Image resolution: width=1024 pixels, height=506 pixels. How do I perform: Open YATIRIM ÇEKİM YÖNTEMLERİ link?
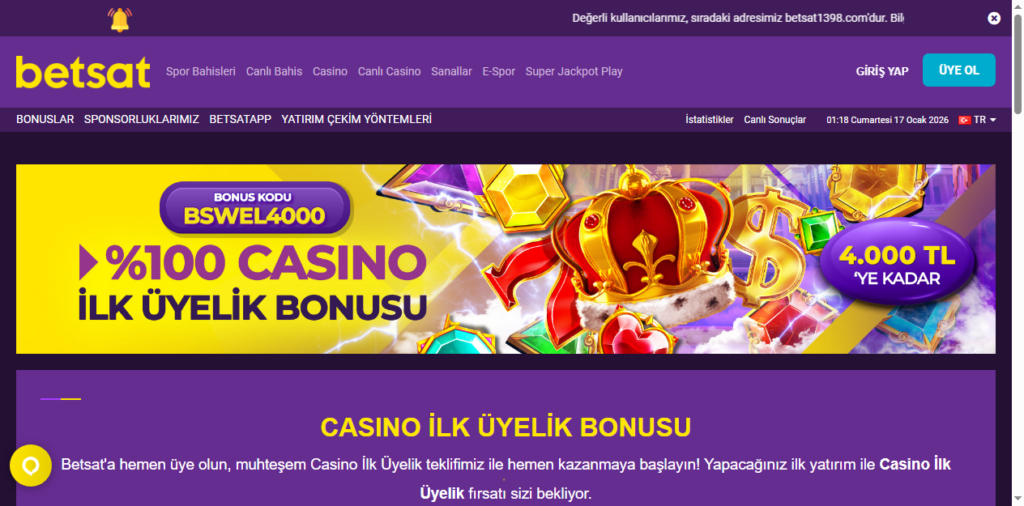357,119
